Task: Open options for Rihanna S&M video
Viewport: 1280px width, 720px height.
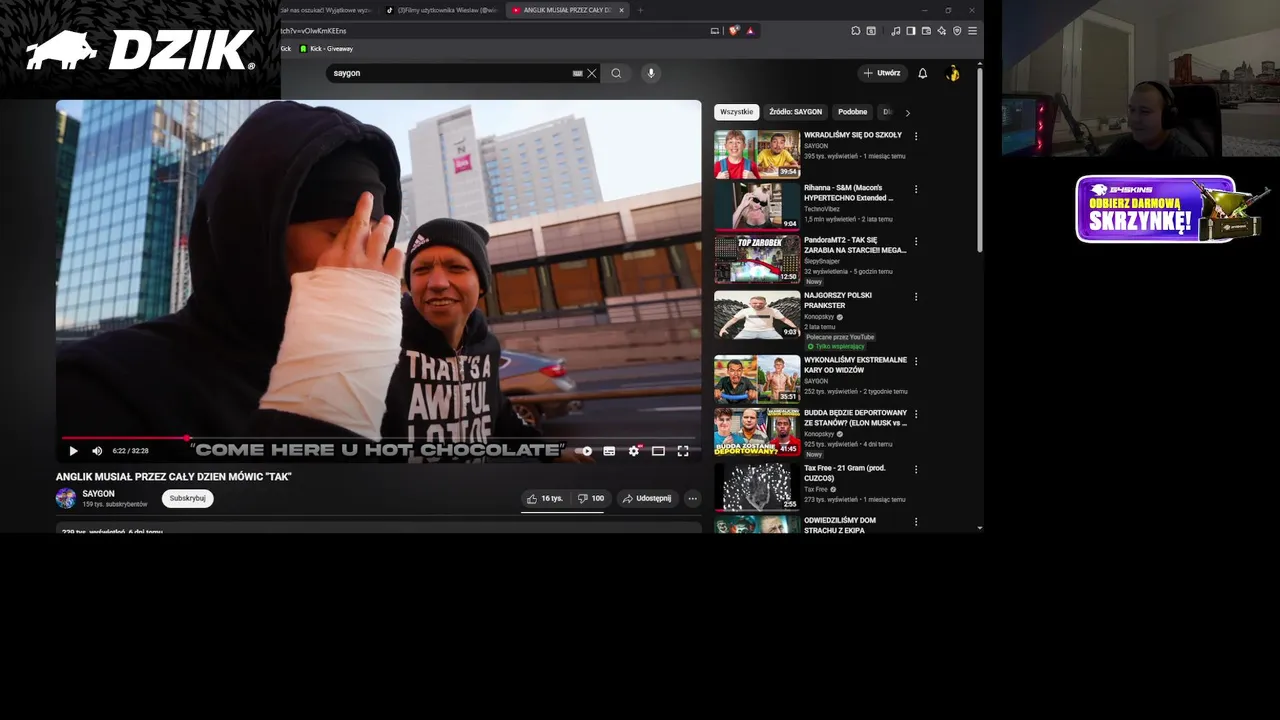Action: (x=916, y=189)
